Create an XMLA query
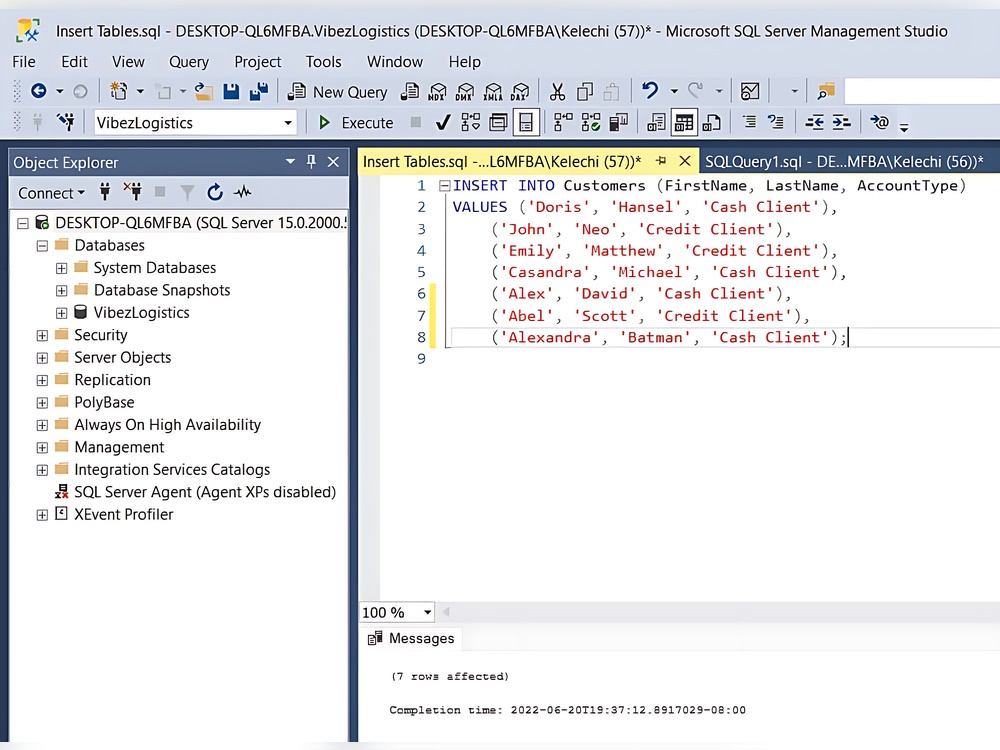The width and height of the screenshot is (1000, 750). click(x=493, y=91)
